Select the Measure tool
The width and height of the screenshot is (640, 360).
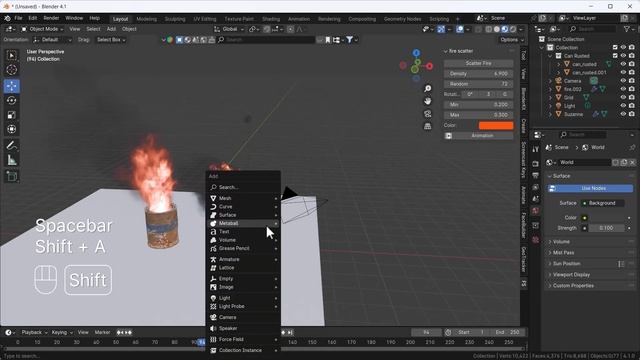(x=11, y=160)
